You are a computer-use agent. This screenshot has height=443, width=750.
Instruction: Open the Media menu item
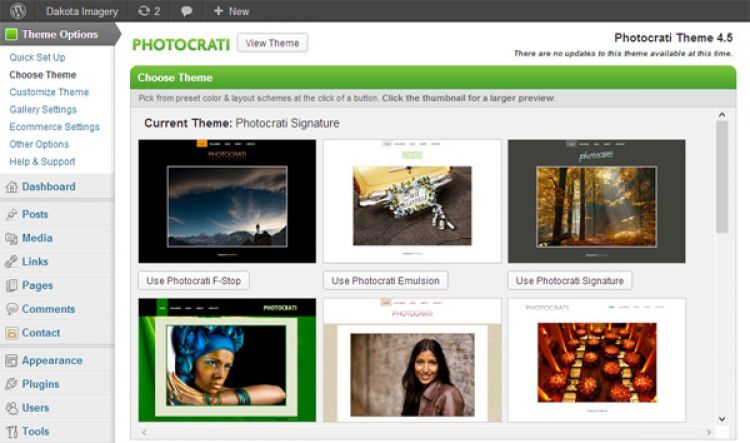(x=37, y=238)
